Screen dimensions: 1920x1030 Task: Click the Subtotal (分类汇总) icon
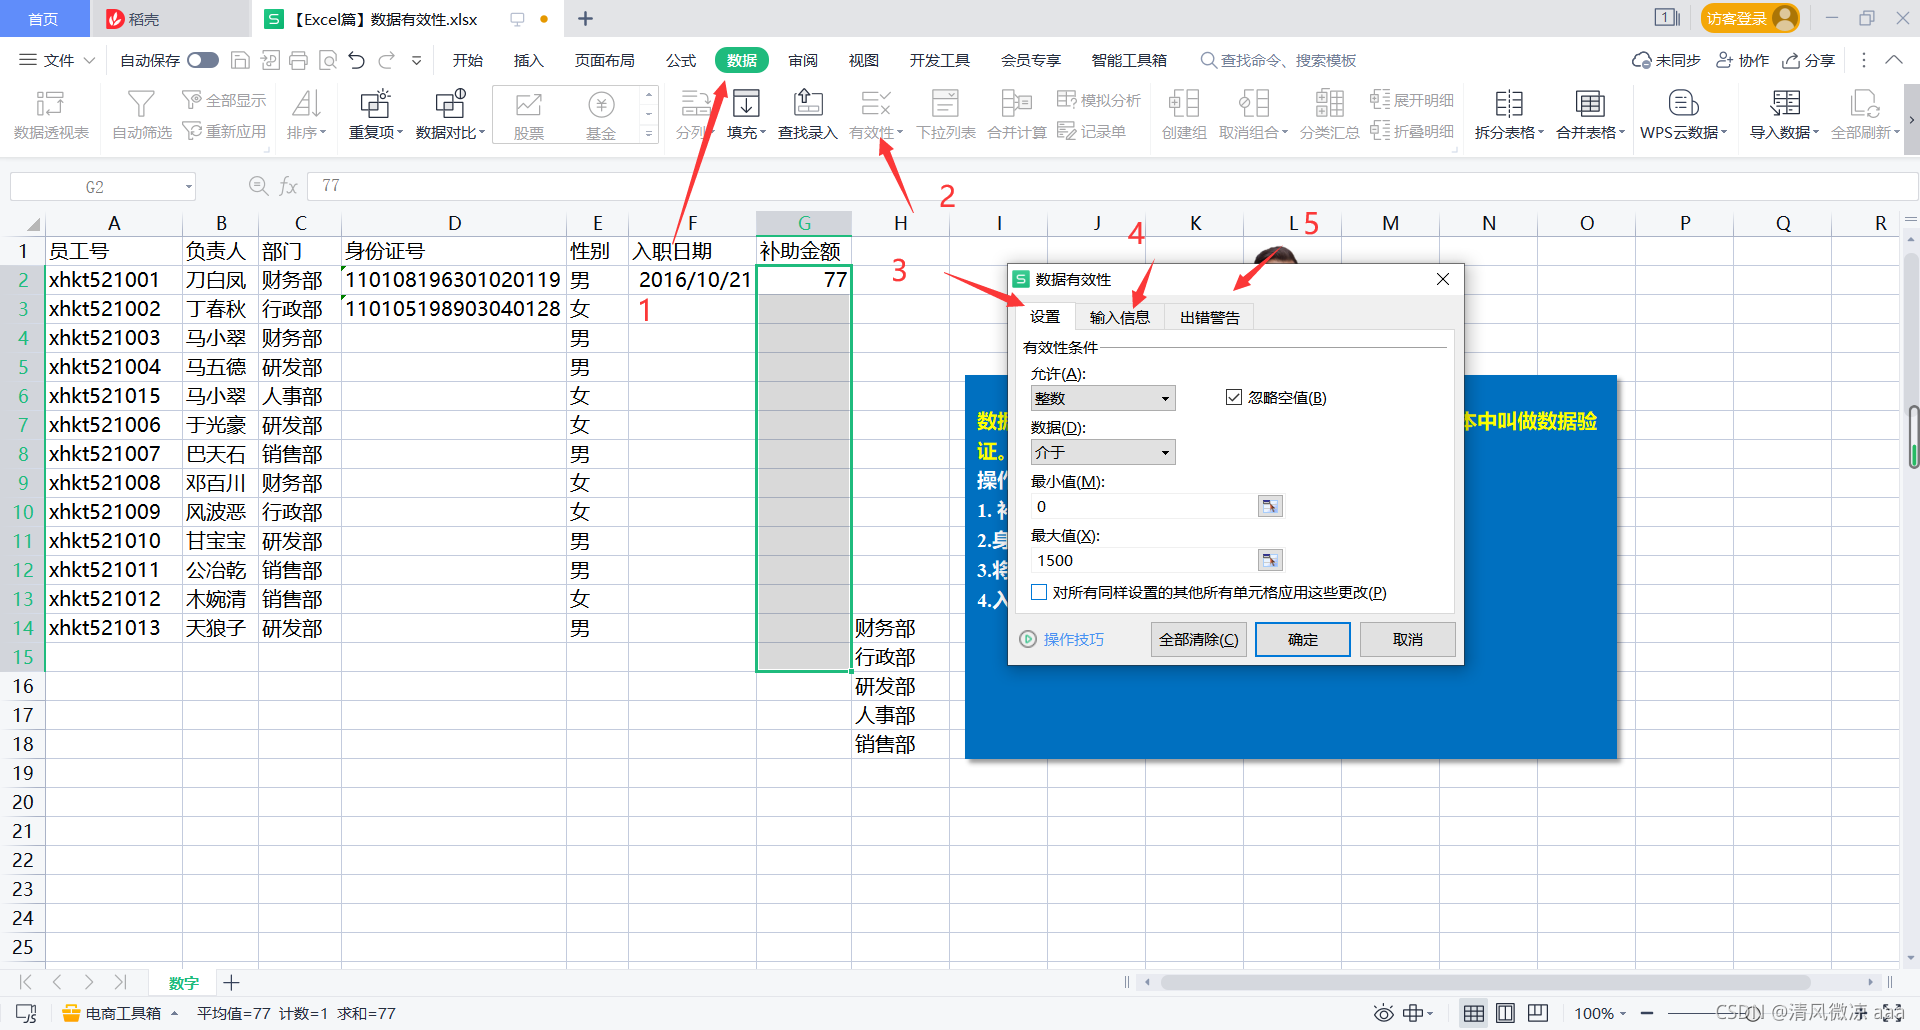pos(1329,103)
